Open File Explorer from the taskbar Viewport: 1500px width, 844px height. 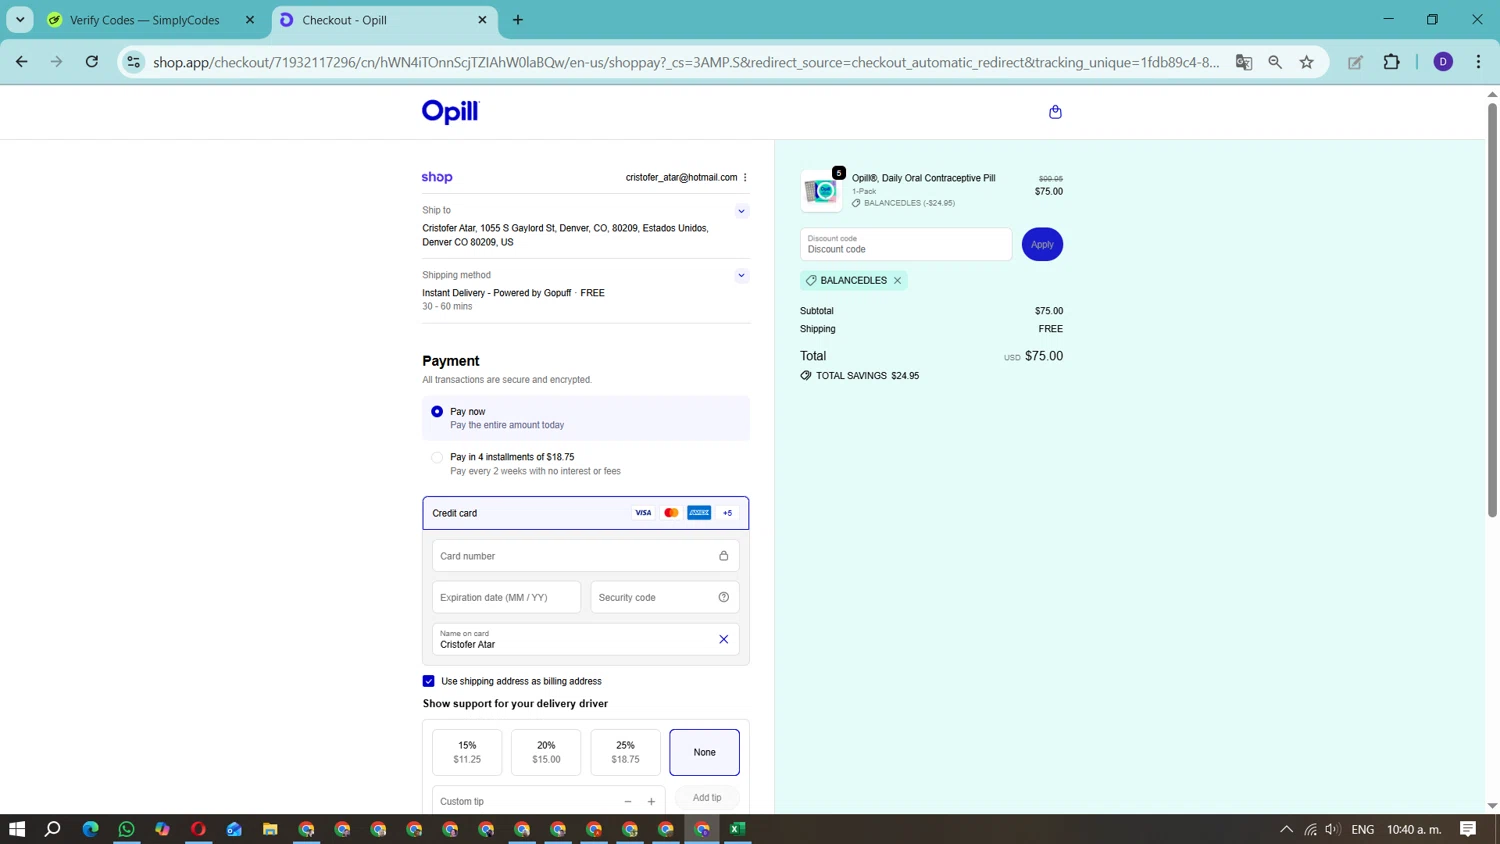270,829
